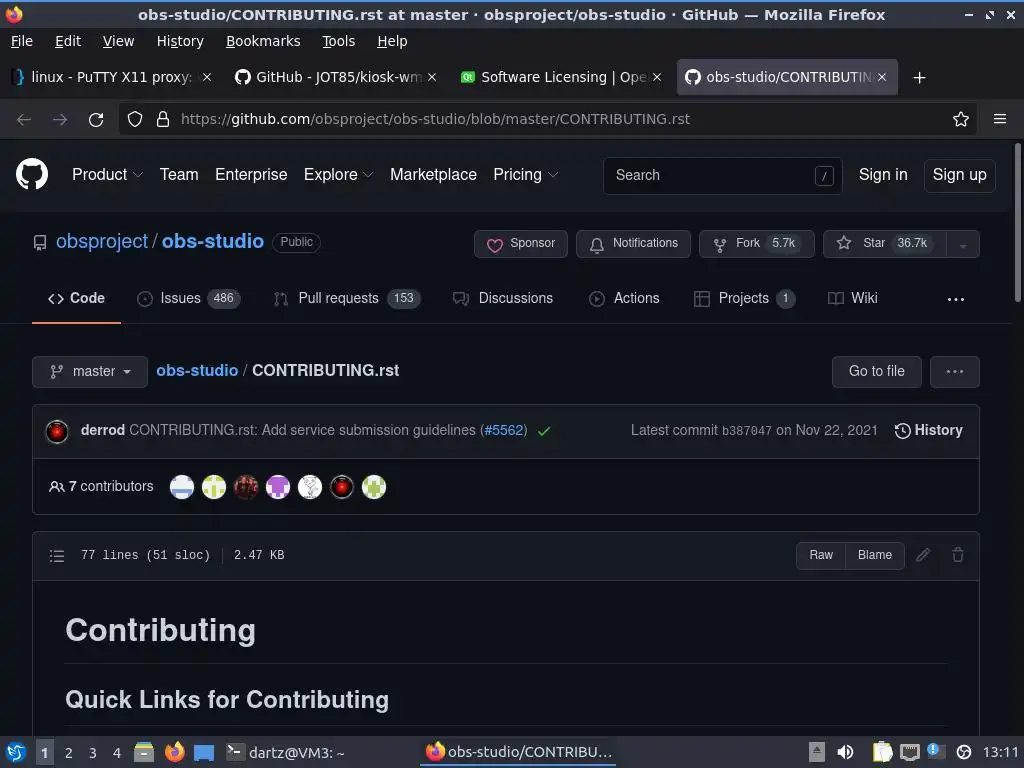Click the Sponsor button
1024x768 pixels.
coord(521,244)
